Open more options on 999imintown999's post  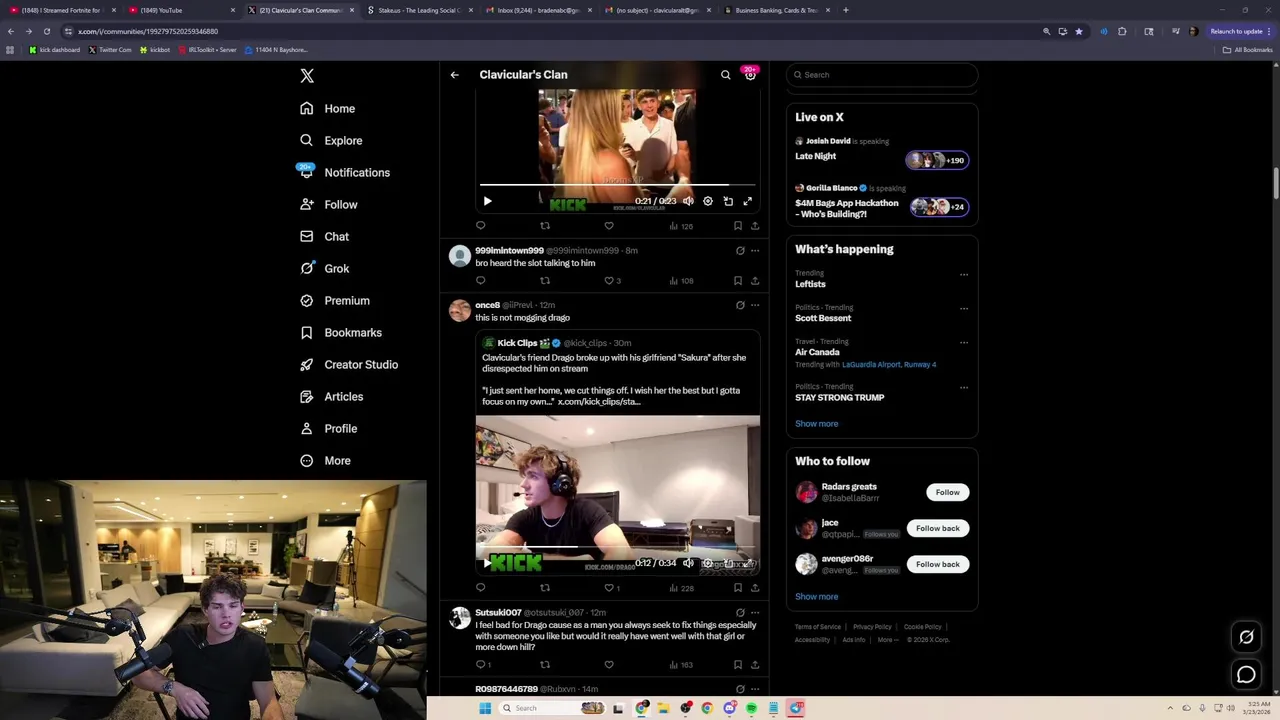[x=755, y=251]
